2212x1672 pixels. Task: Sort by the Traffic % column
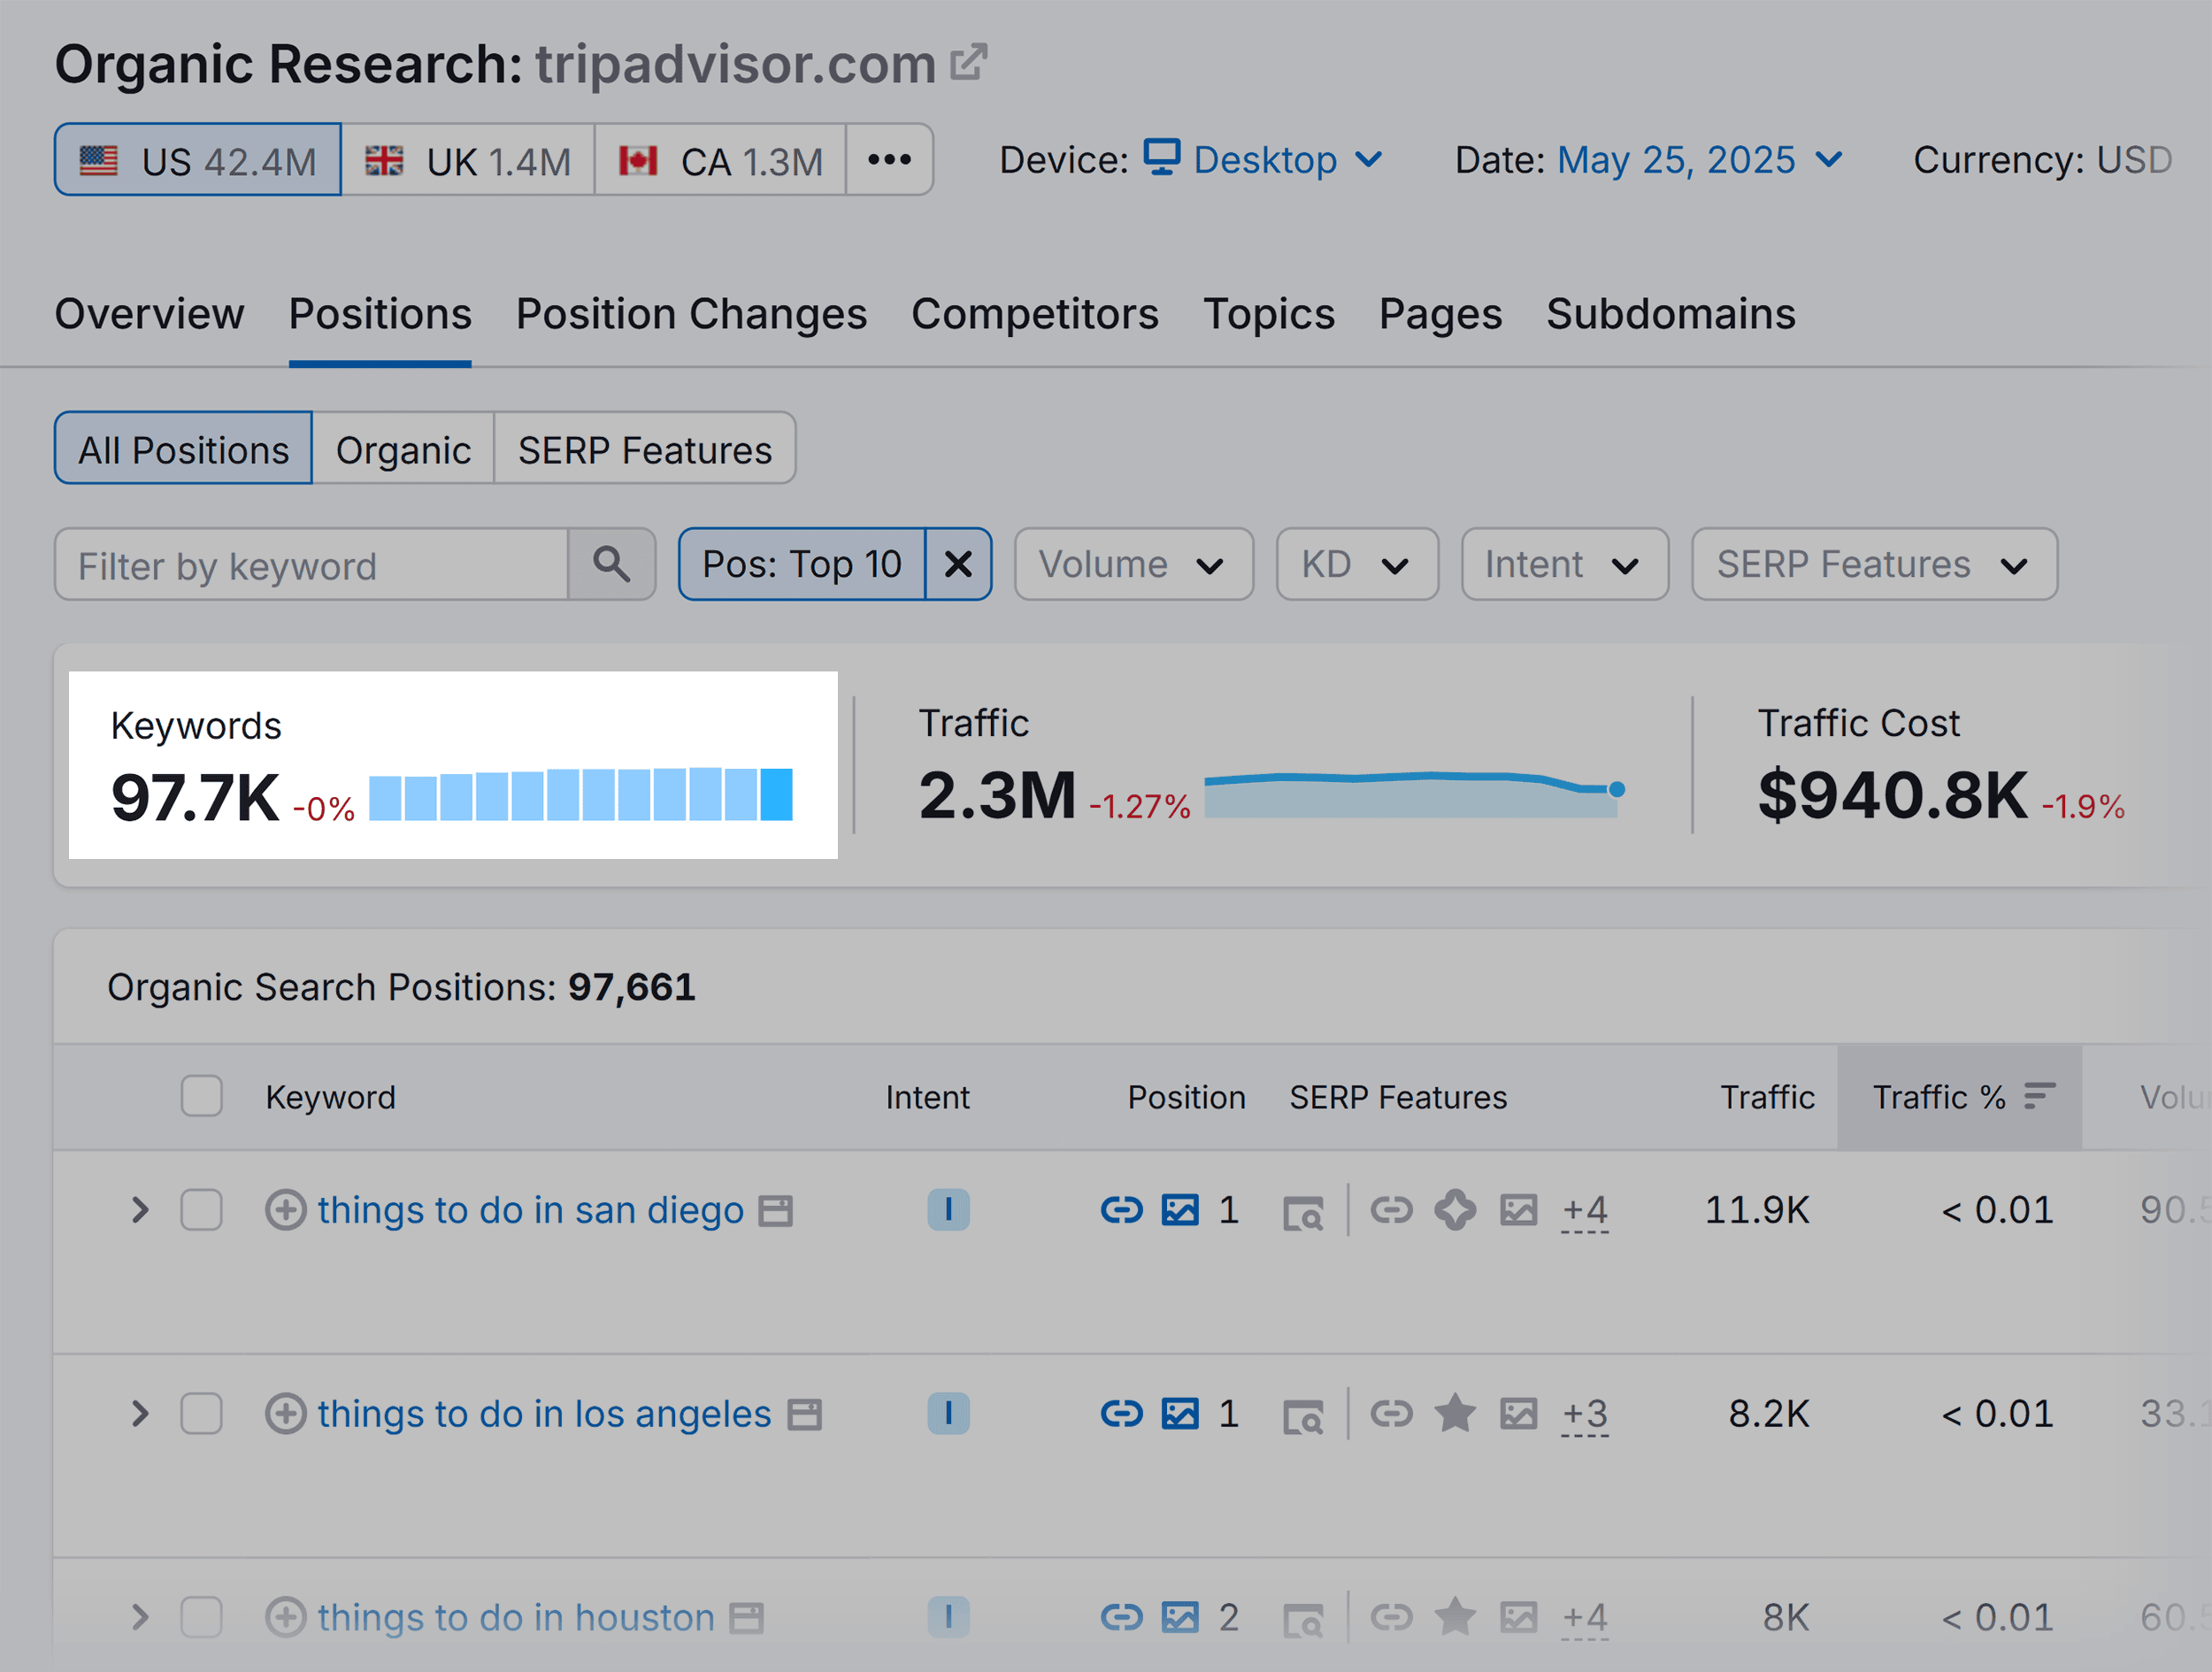pyautogui.click(x=1960, y=1097)
